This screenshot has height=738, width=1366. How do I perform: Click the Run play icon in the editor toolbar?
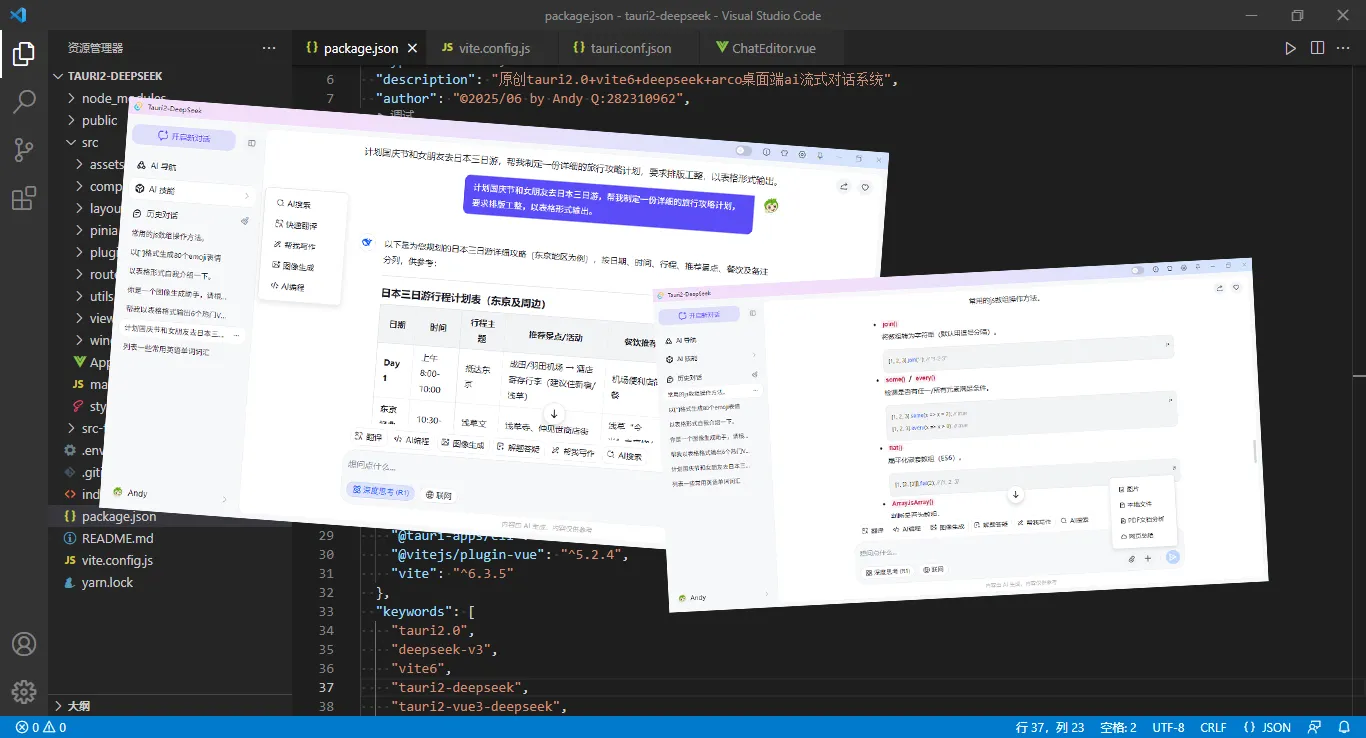click(x=1291, y=48)
